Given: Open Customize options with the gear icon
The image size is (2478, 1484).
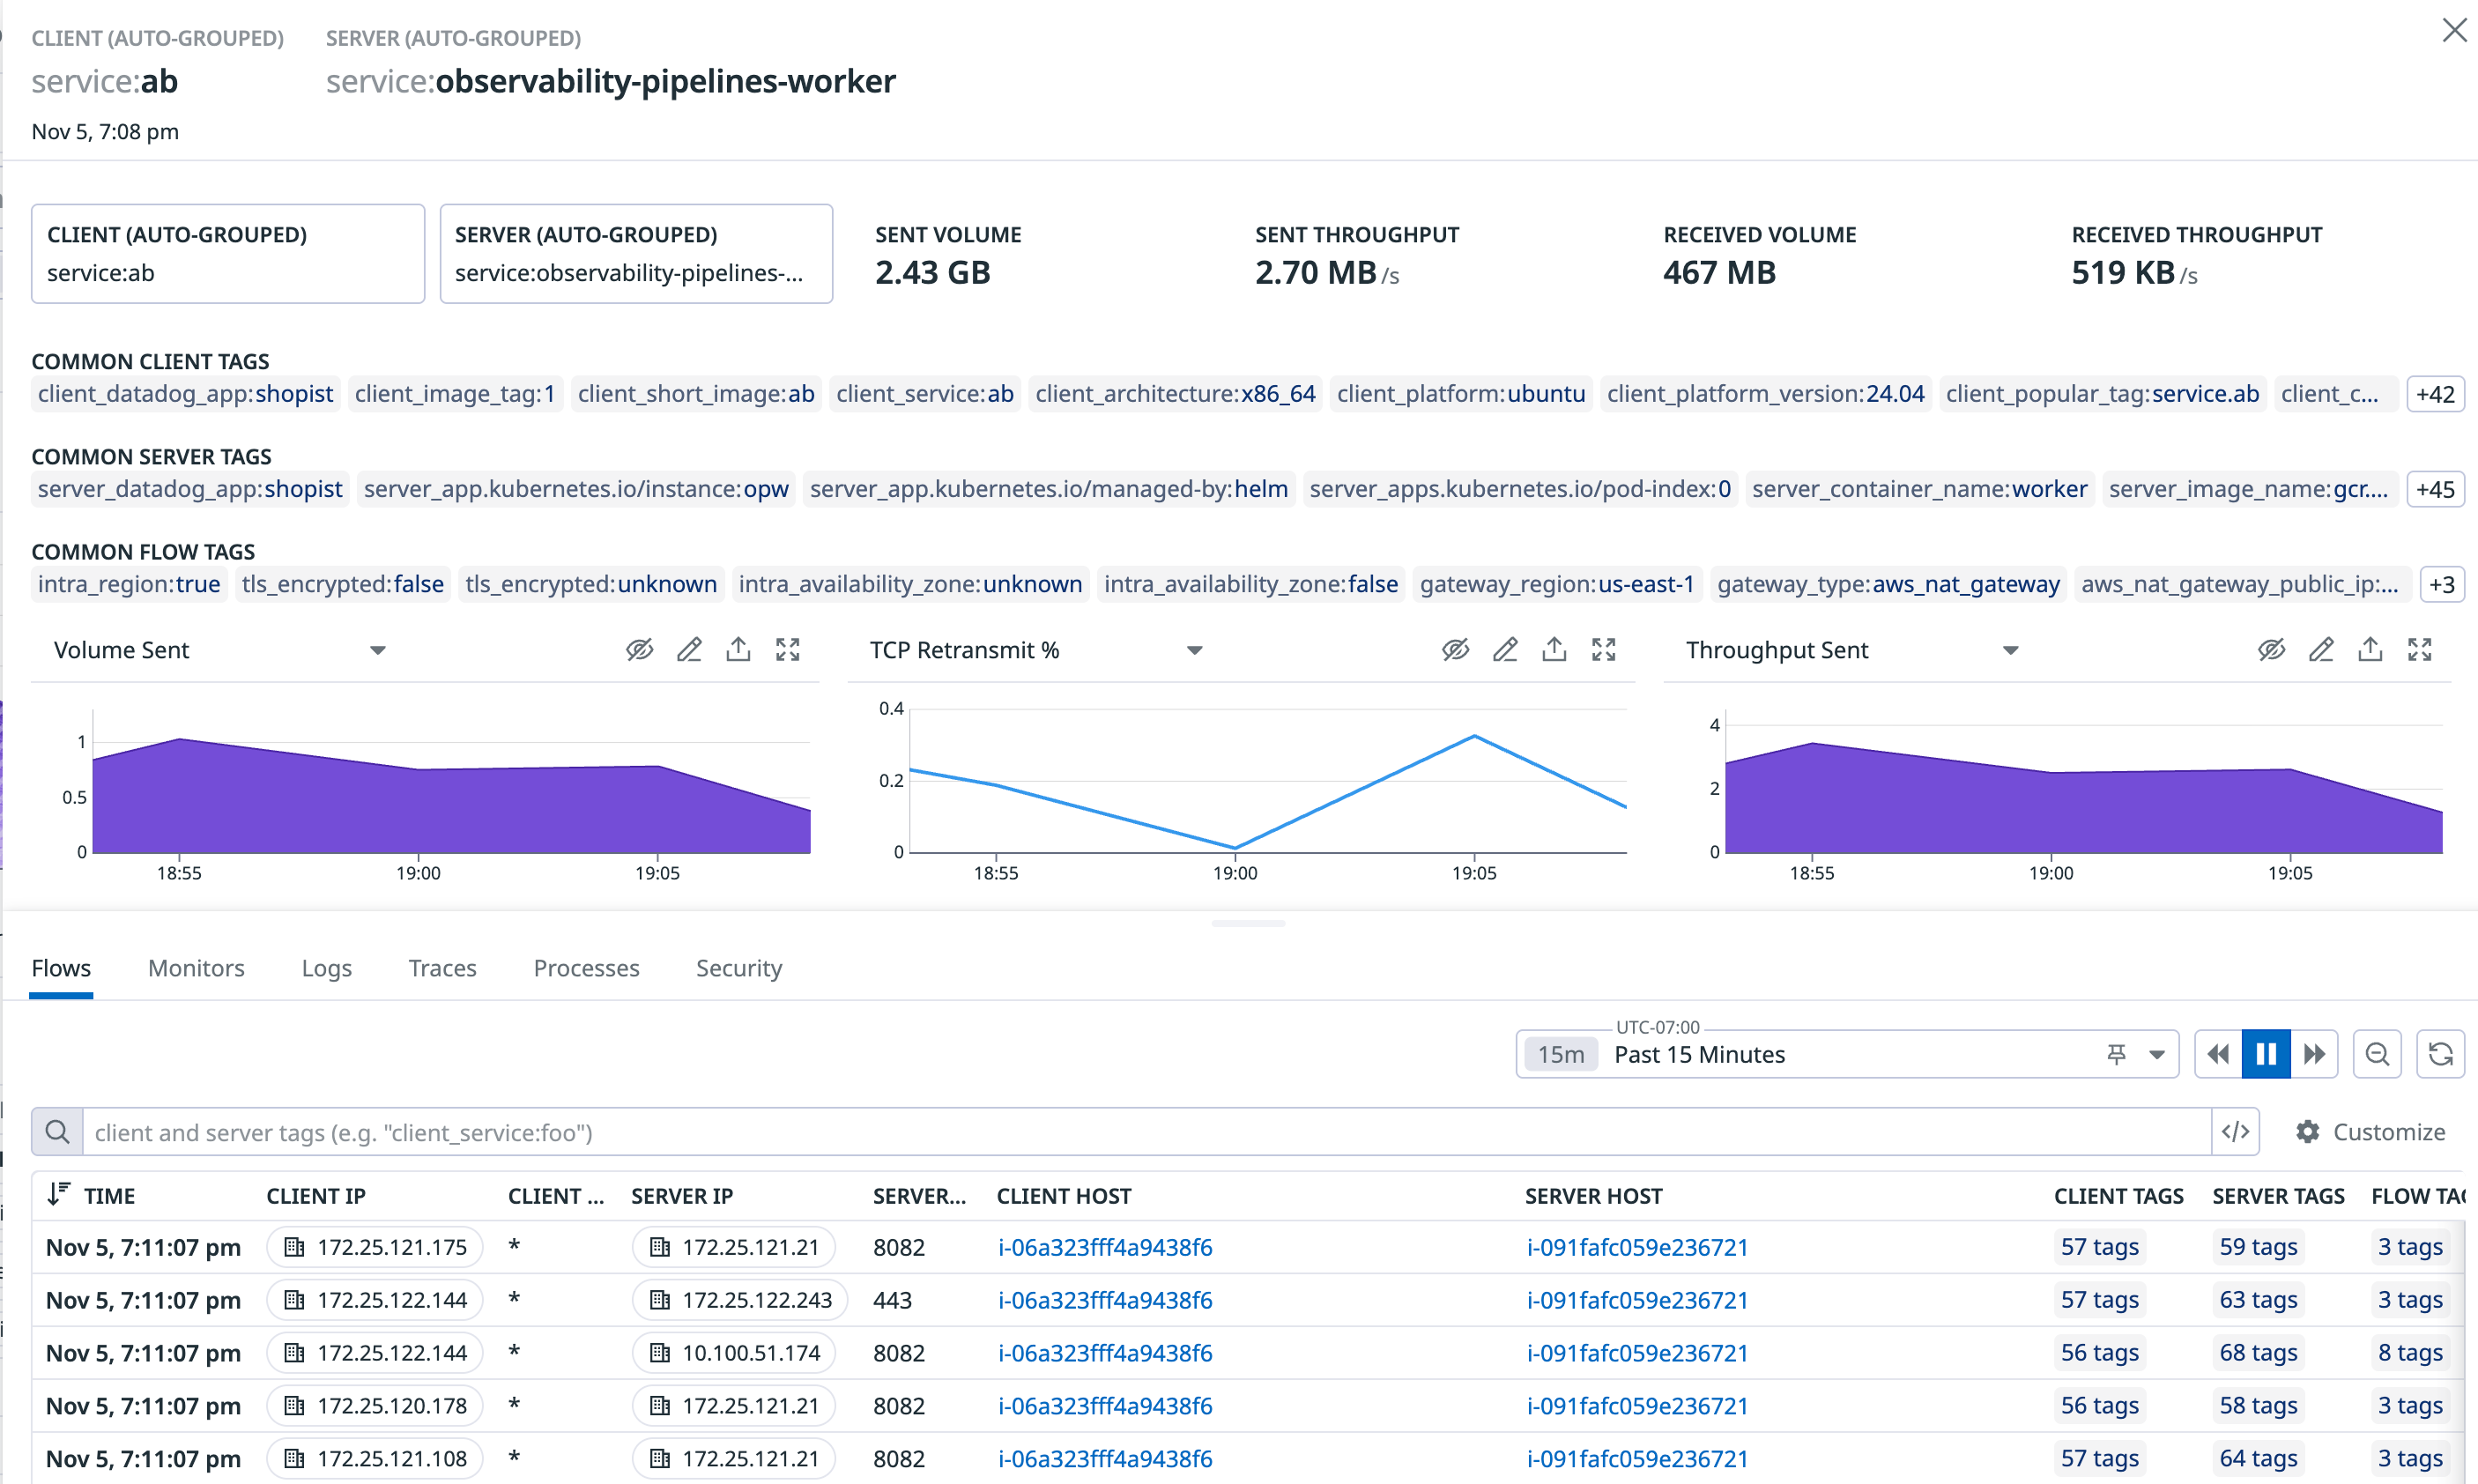Looking at the screenshot, I should (2308, 1131).
